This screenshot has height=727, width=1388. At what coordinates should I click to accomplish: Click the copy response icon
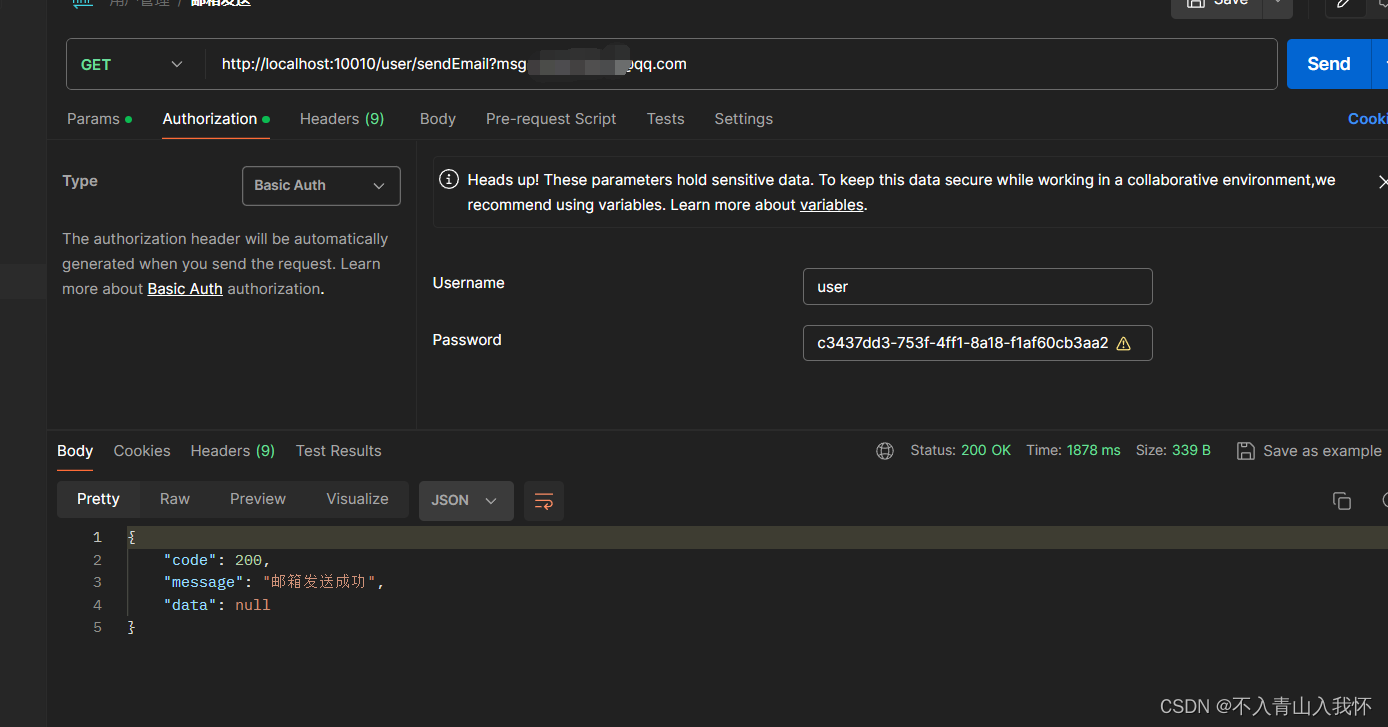point(1341,500)
